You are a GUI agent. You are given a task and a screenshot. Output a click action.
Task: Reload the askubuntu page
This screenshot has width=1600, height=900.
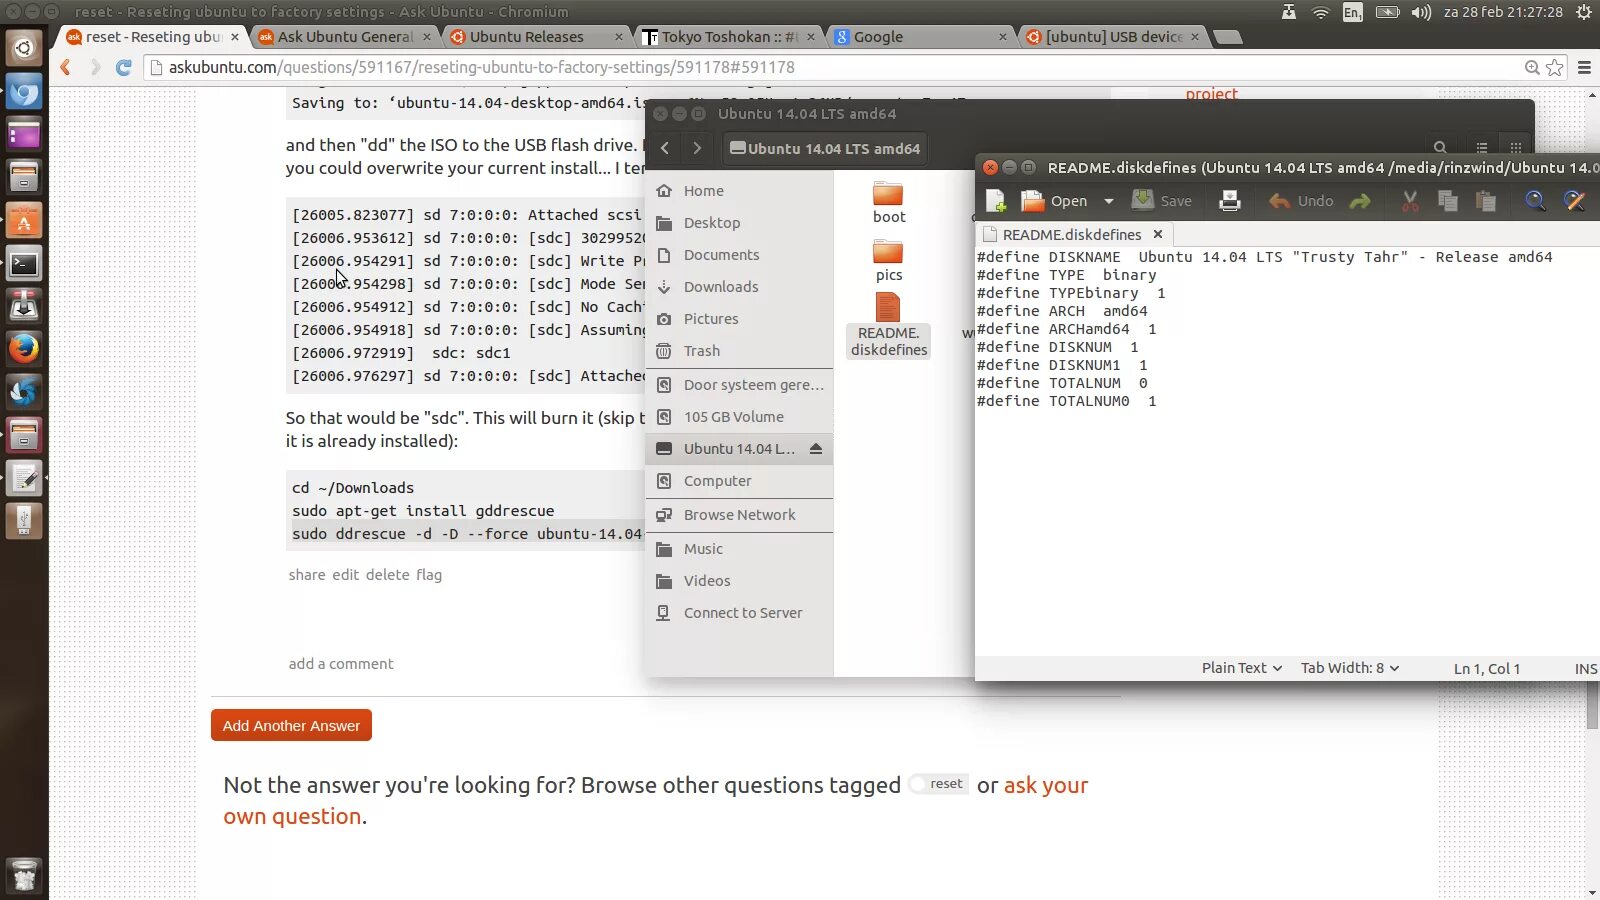click(x=124, y=67)
